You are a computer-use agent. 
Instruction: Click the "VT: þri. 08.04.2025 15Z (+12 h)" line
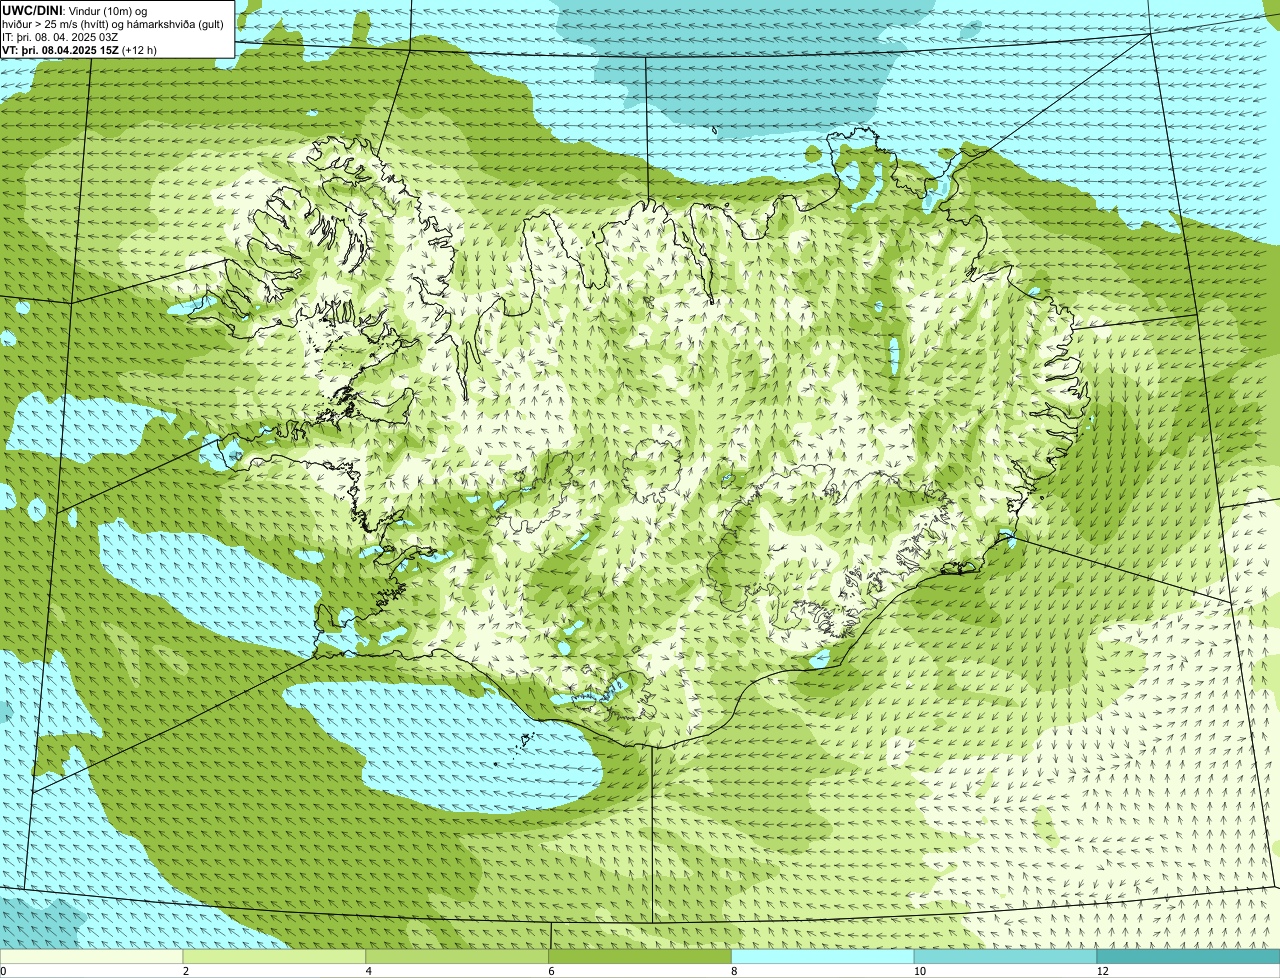[x=79, y=50]
